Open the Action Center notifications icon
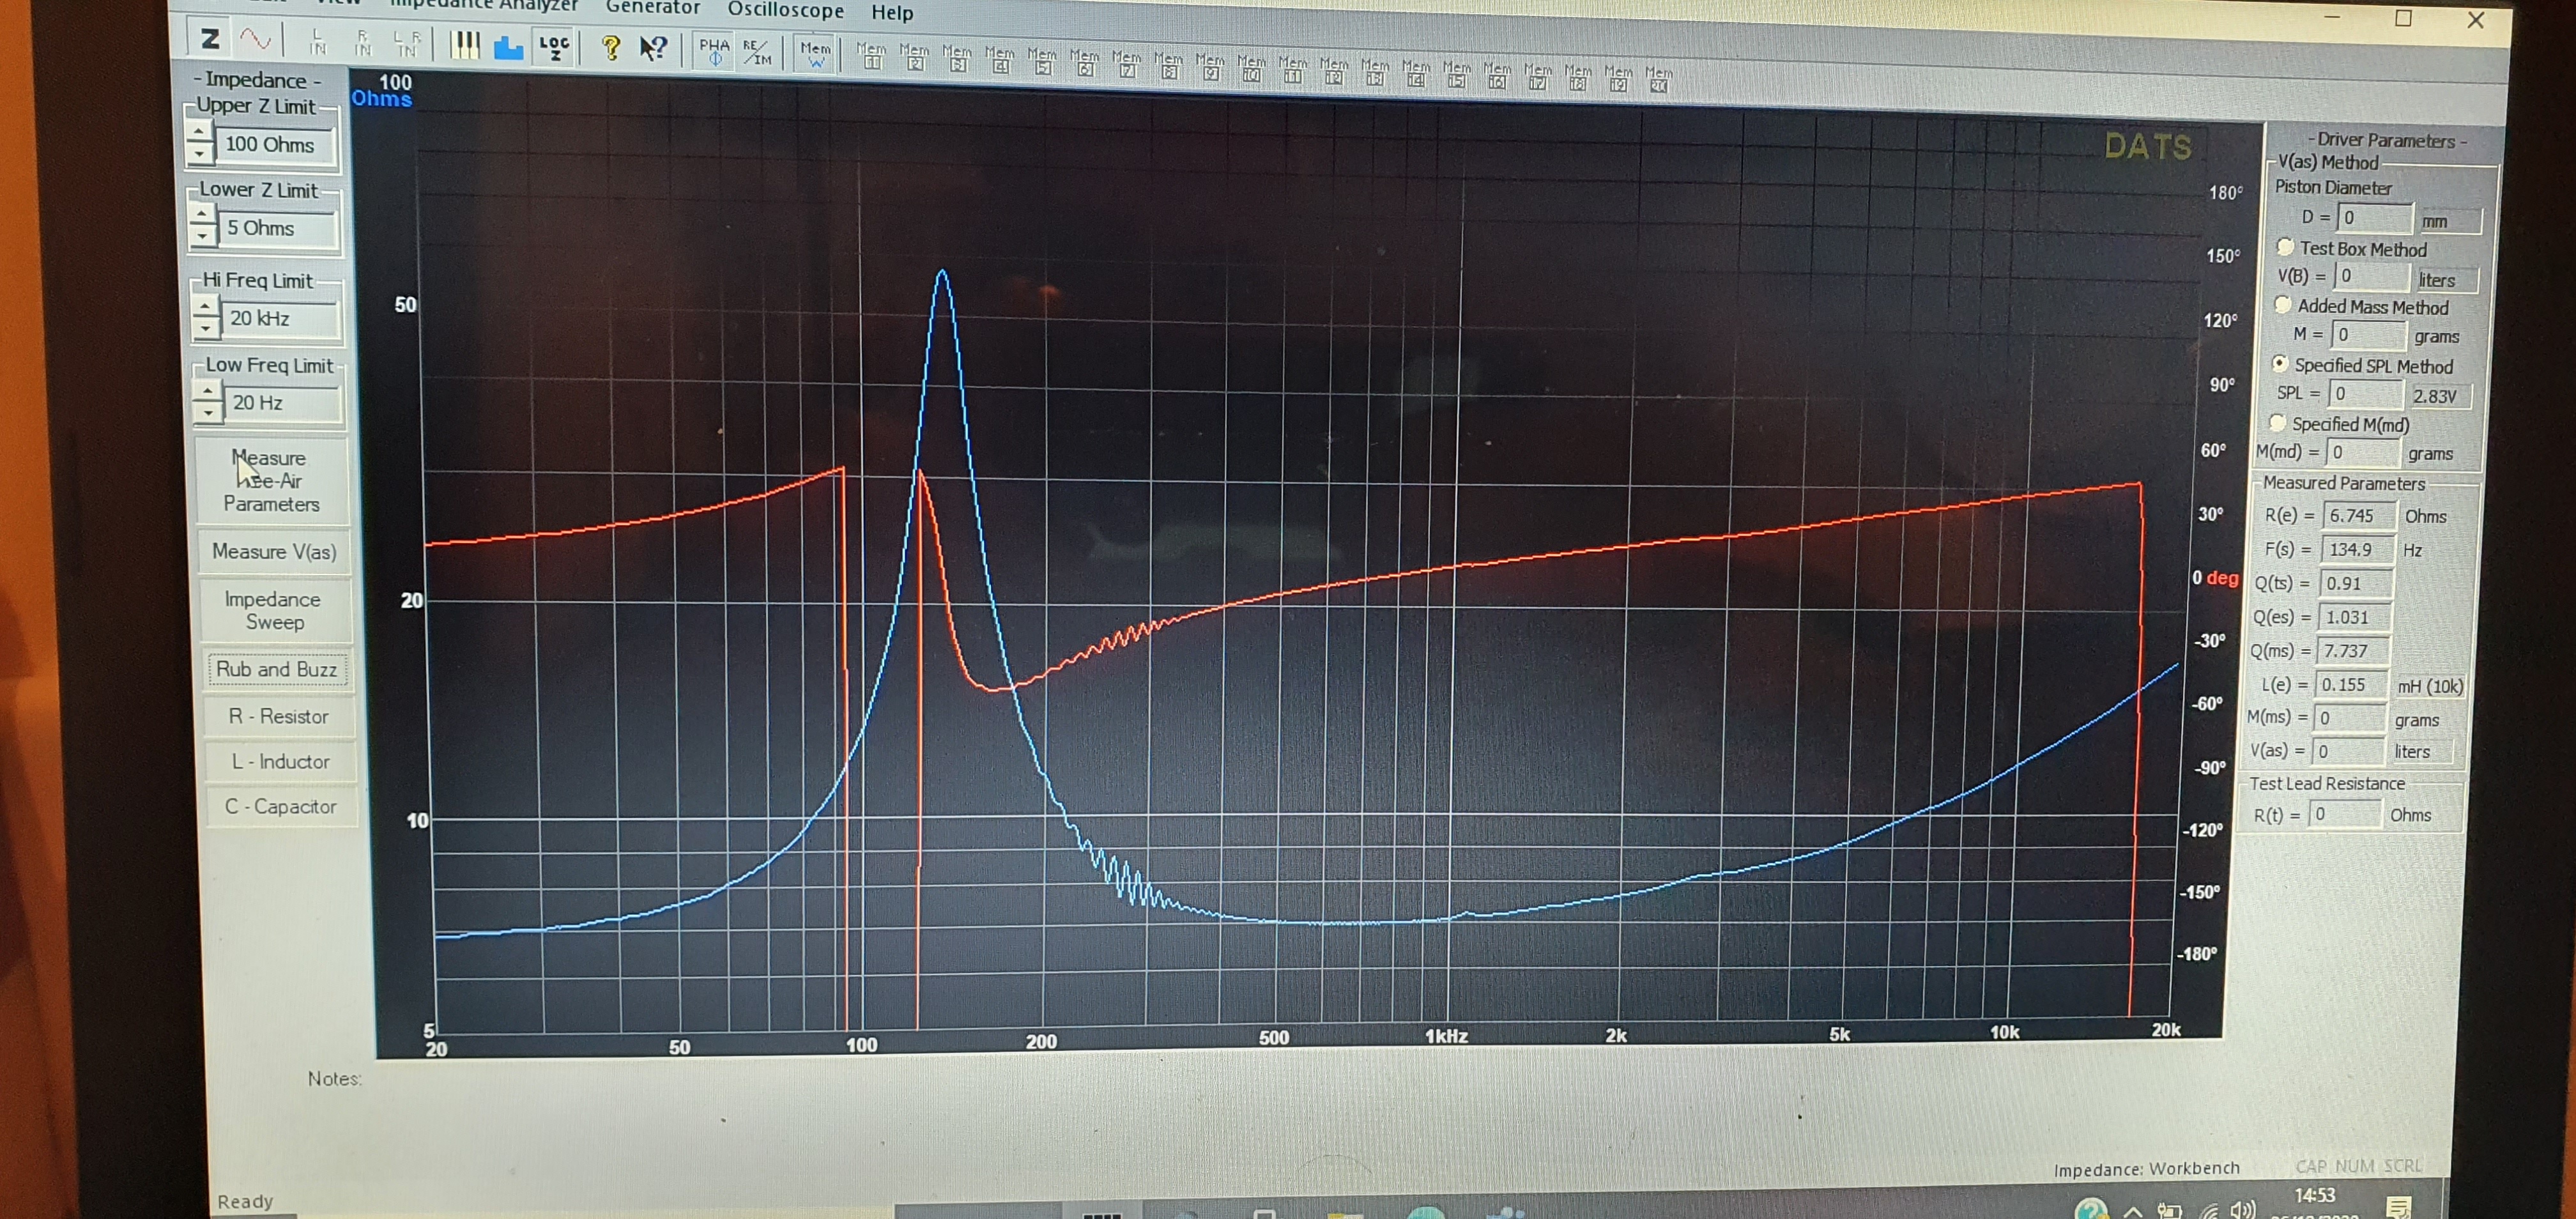2576x1219 pixels. coord(2400,1207)
